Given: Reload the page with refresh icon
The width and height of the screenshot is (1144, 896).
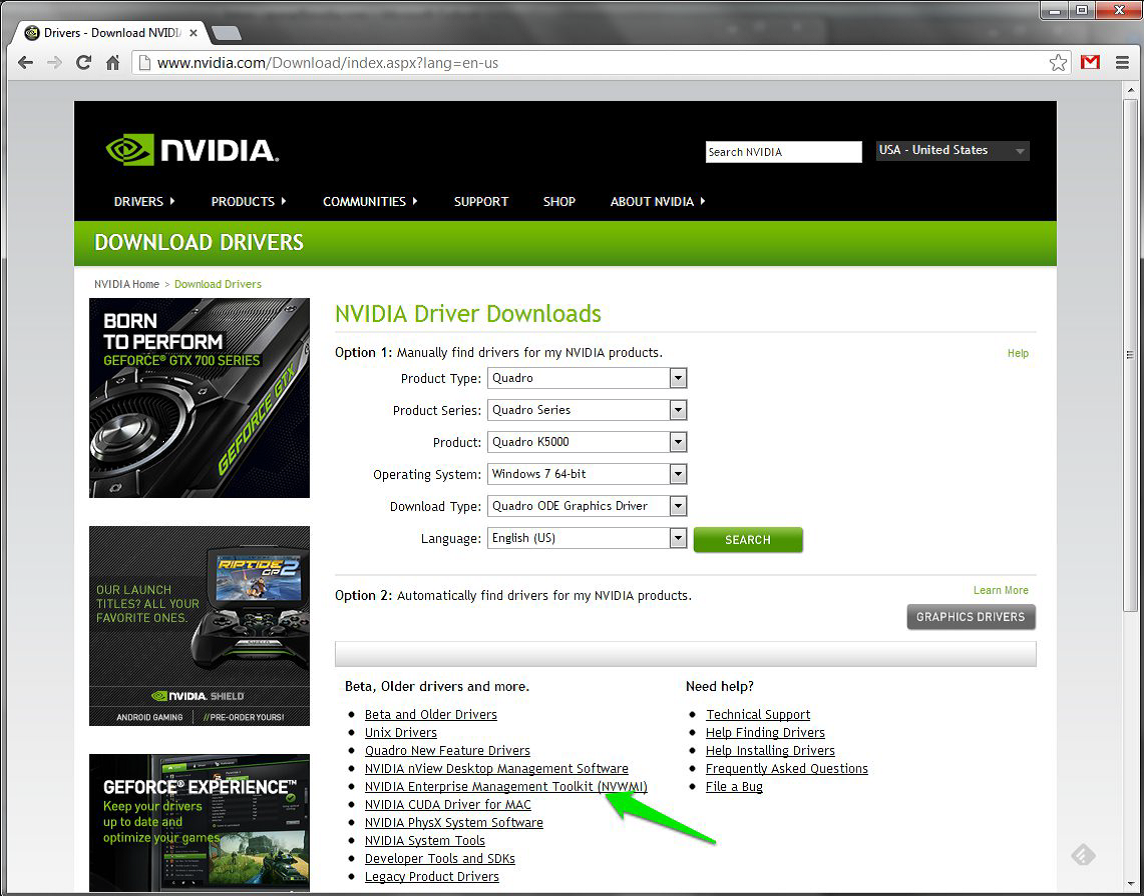Looking at the screenshot, I should click(84, 63).
